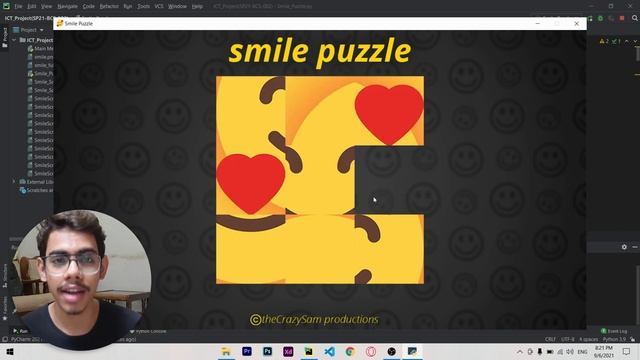Open PyCharm from the taskbar
Viewport: 640px width, 360px height.
(x=309, y=351)
